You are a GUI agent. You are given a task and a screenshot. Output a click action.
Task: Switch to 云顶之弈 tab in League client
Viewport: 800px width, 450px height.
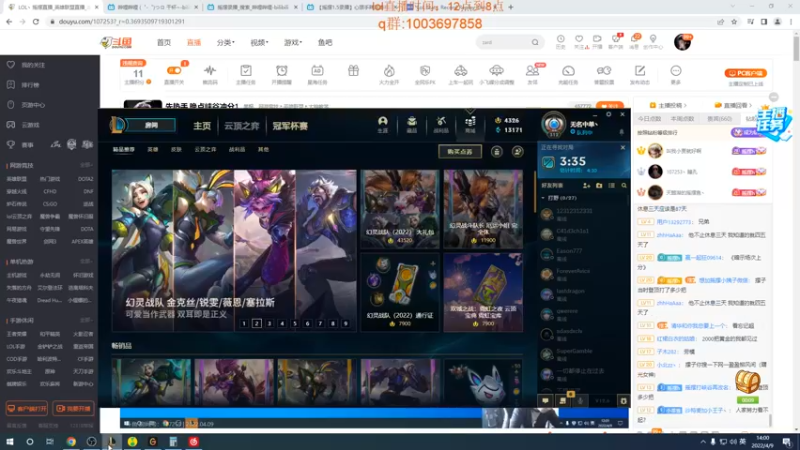(x=242, y=126)
